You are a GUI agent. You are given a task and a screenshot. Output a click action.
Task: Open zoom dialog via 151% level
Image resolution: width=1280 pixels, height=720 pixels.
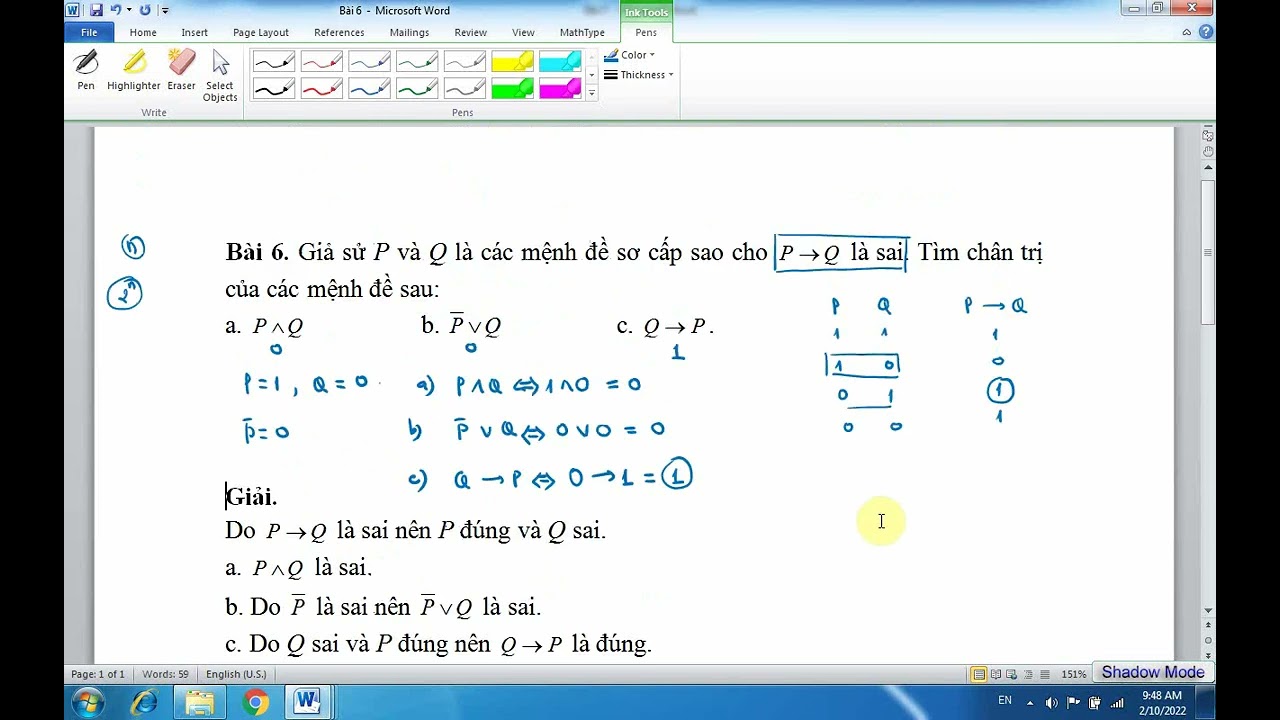1074,674
